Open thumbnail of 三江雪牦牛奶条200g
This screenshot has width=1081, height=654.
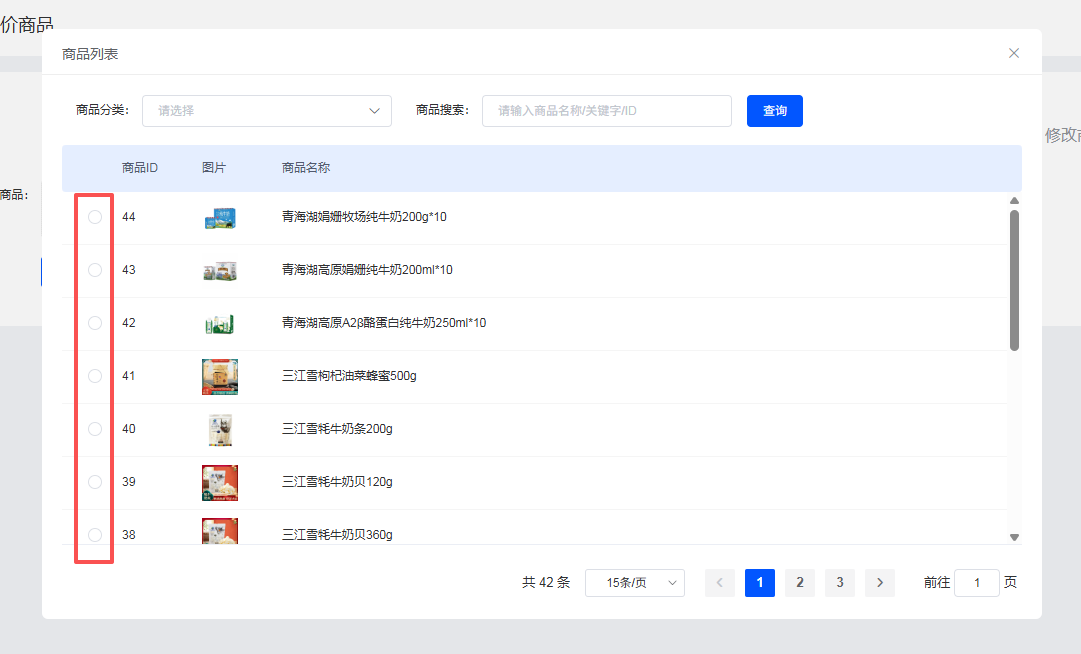pos(220,429)
